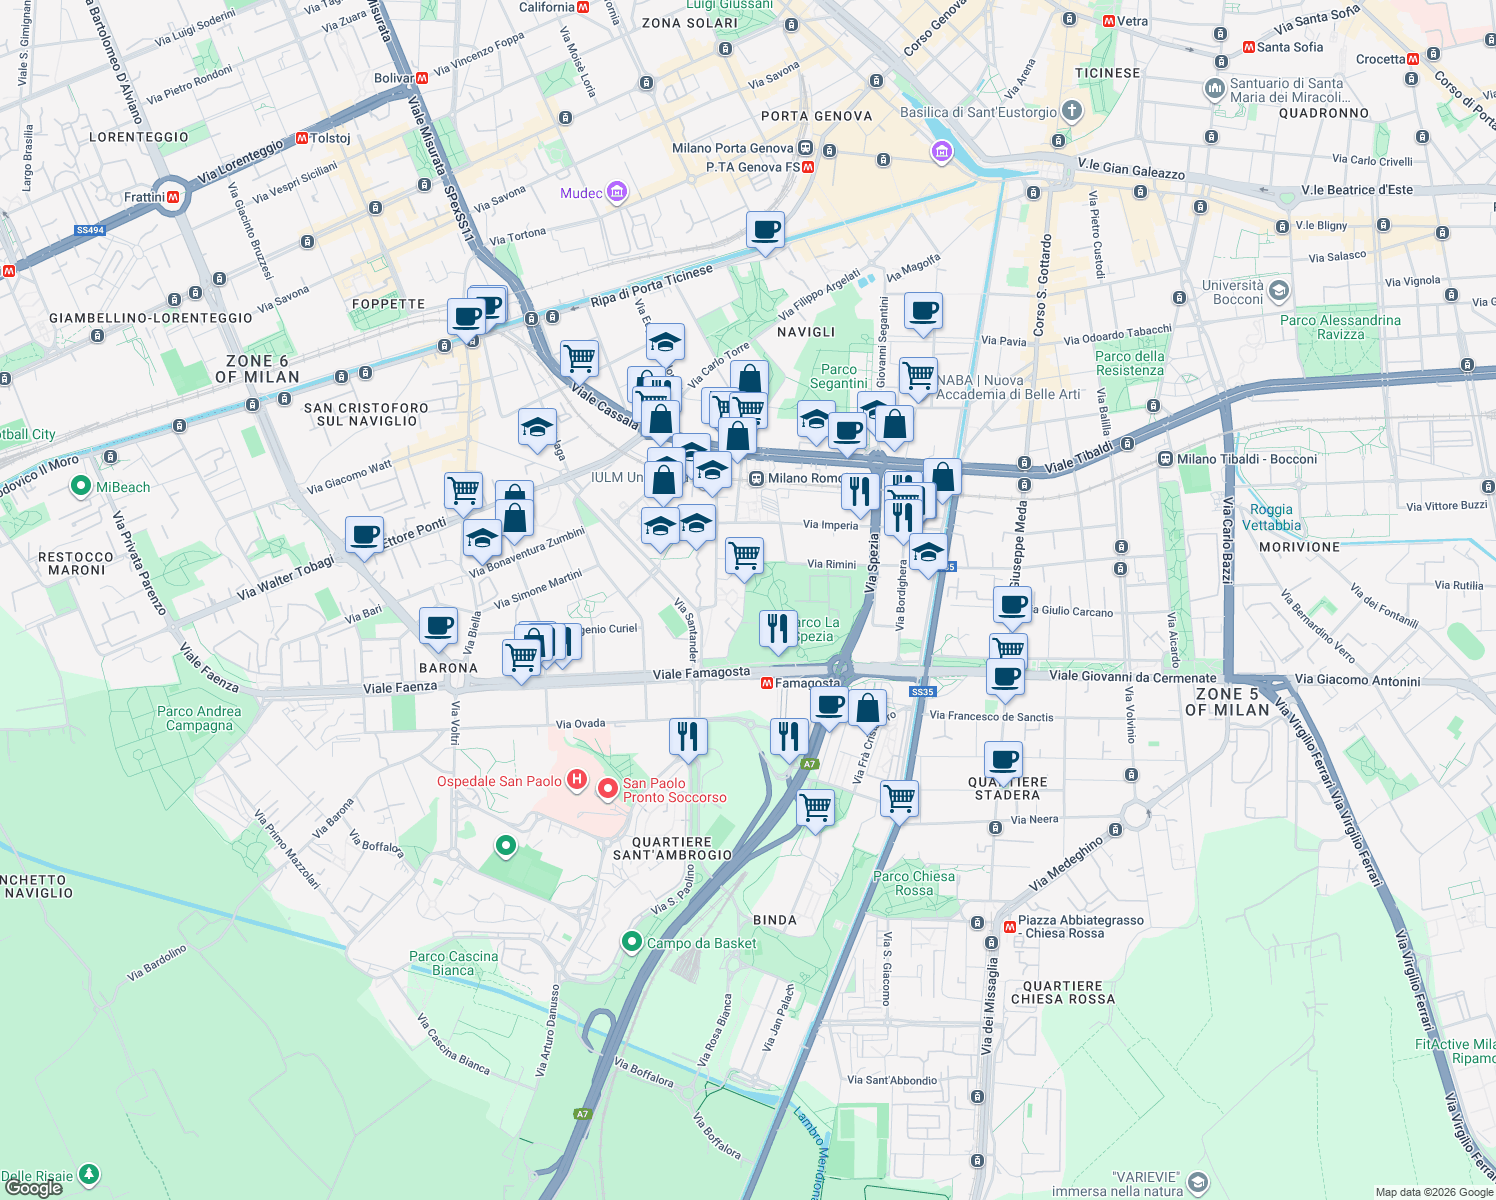Click the hospital marker at Ospedale San Paolo
1496x1200 pixels.
coord(575,780)
